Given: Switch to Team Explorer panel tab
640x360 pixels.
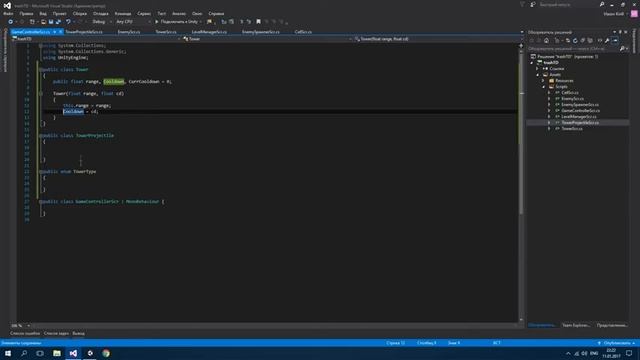Looking at the screenshot, I should [x=576, y=325].
